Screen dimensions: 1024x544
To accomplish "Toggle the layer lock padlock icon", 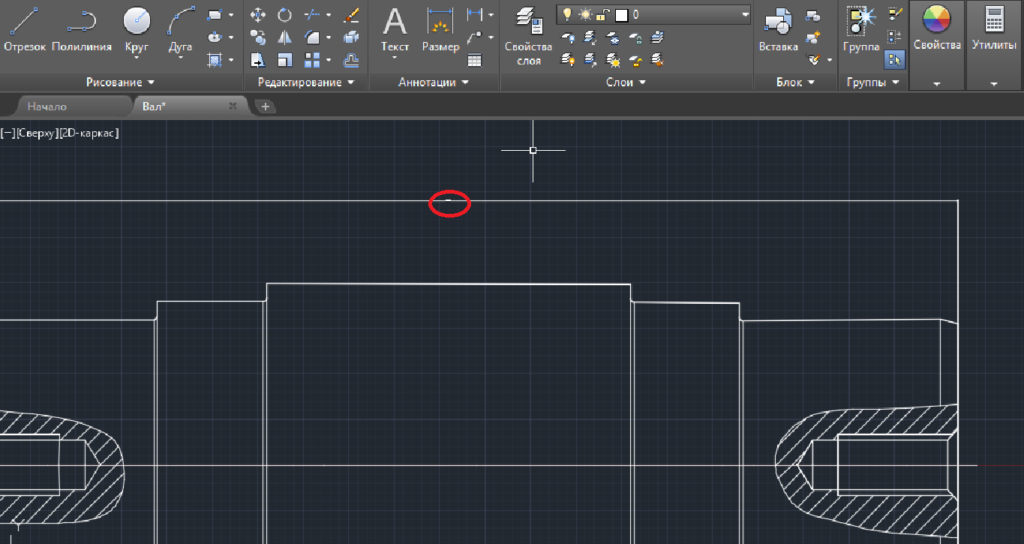I will pyautogui.click(x=603, y=15).
